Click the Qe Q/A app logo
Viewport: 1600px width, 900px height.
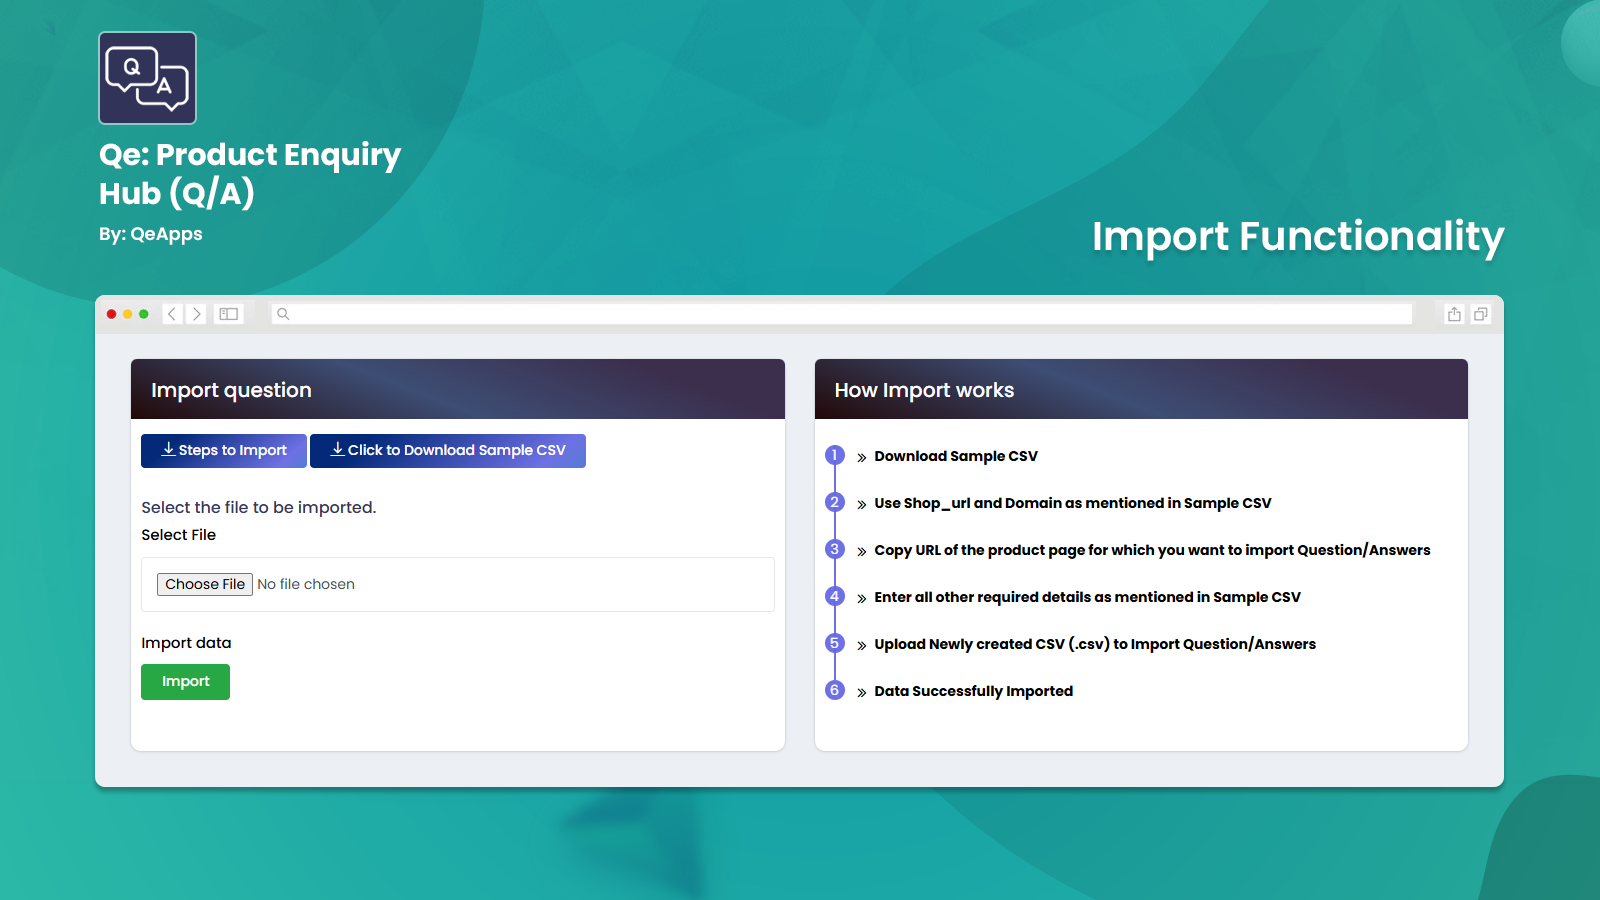(148, 78)
